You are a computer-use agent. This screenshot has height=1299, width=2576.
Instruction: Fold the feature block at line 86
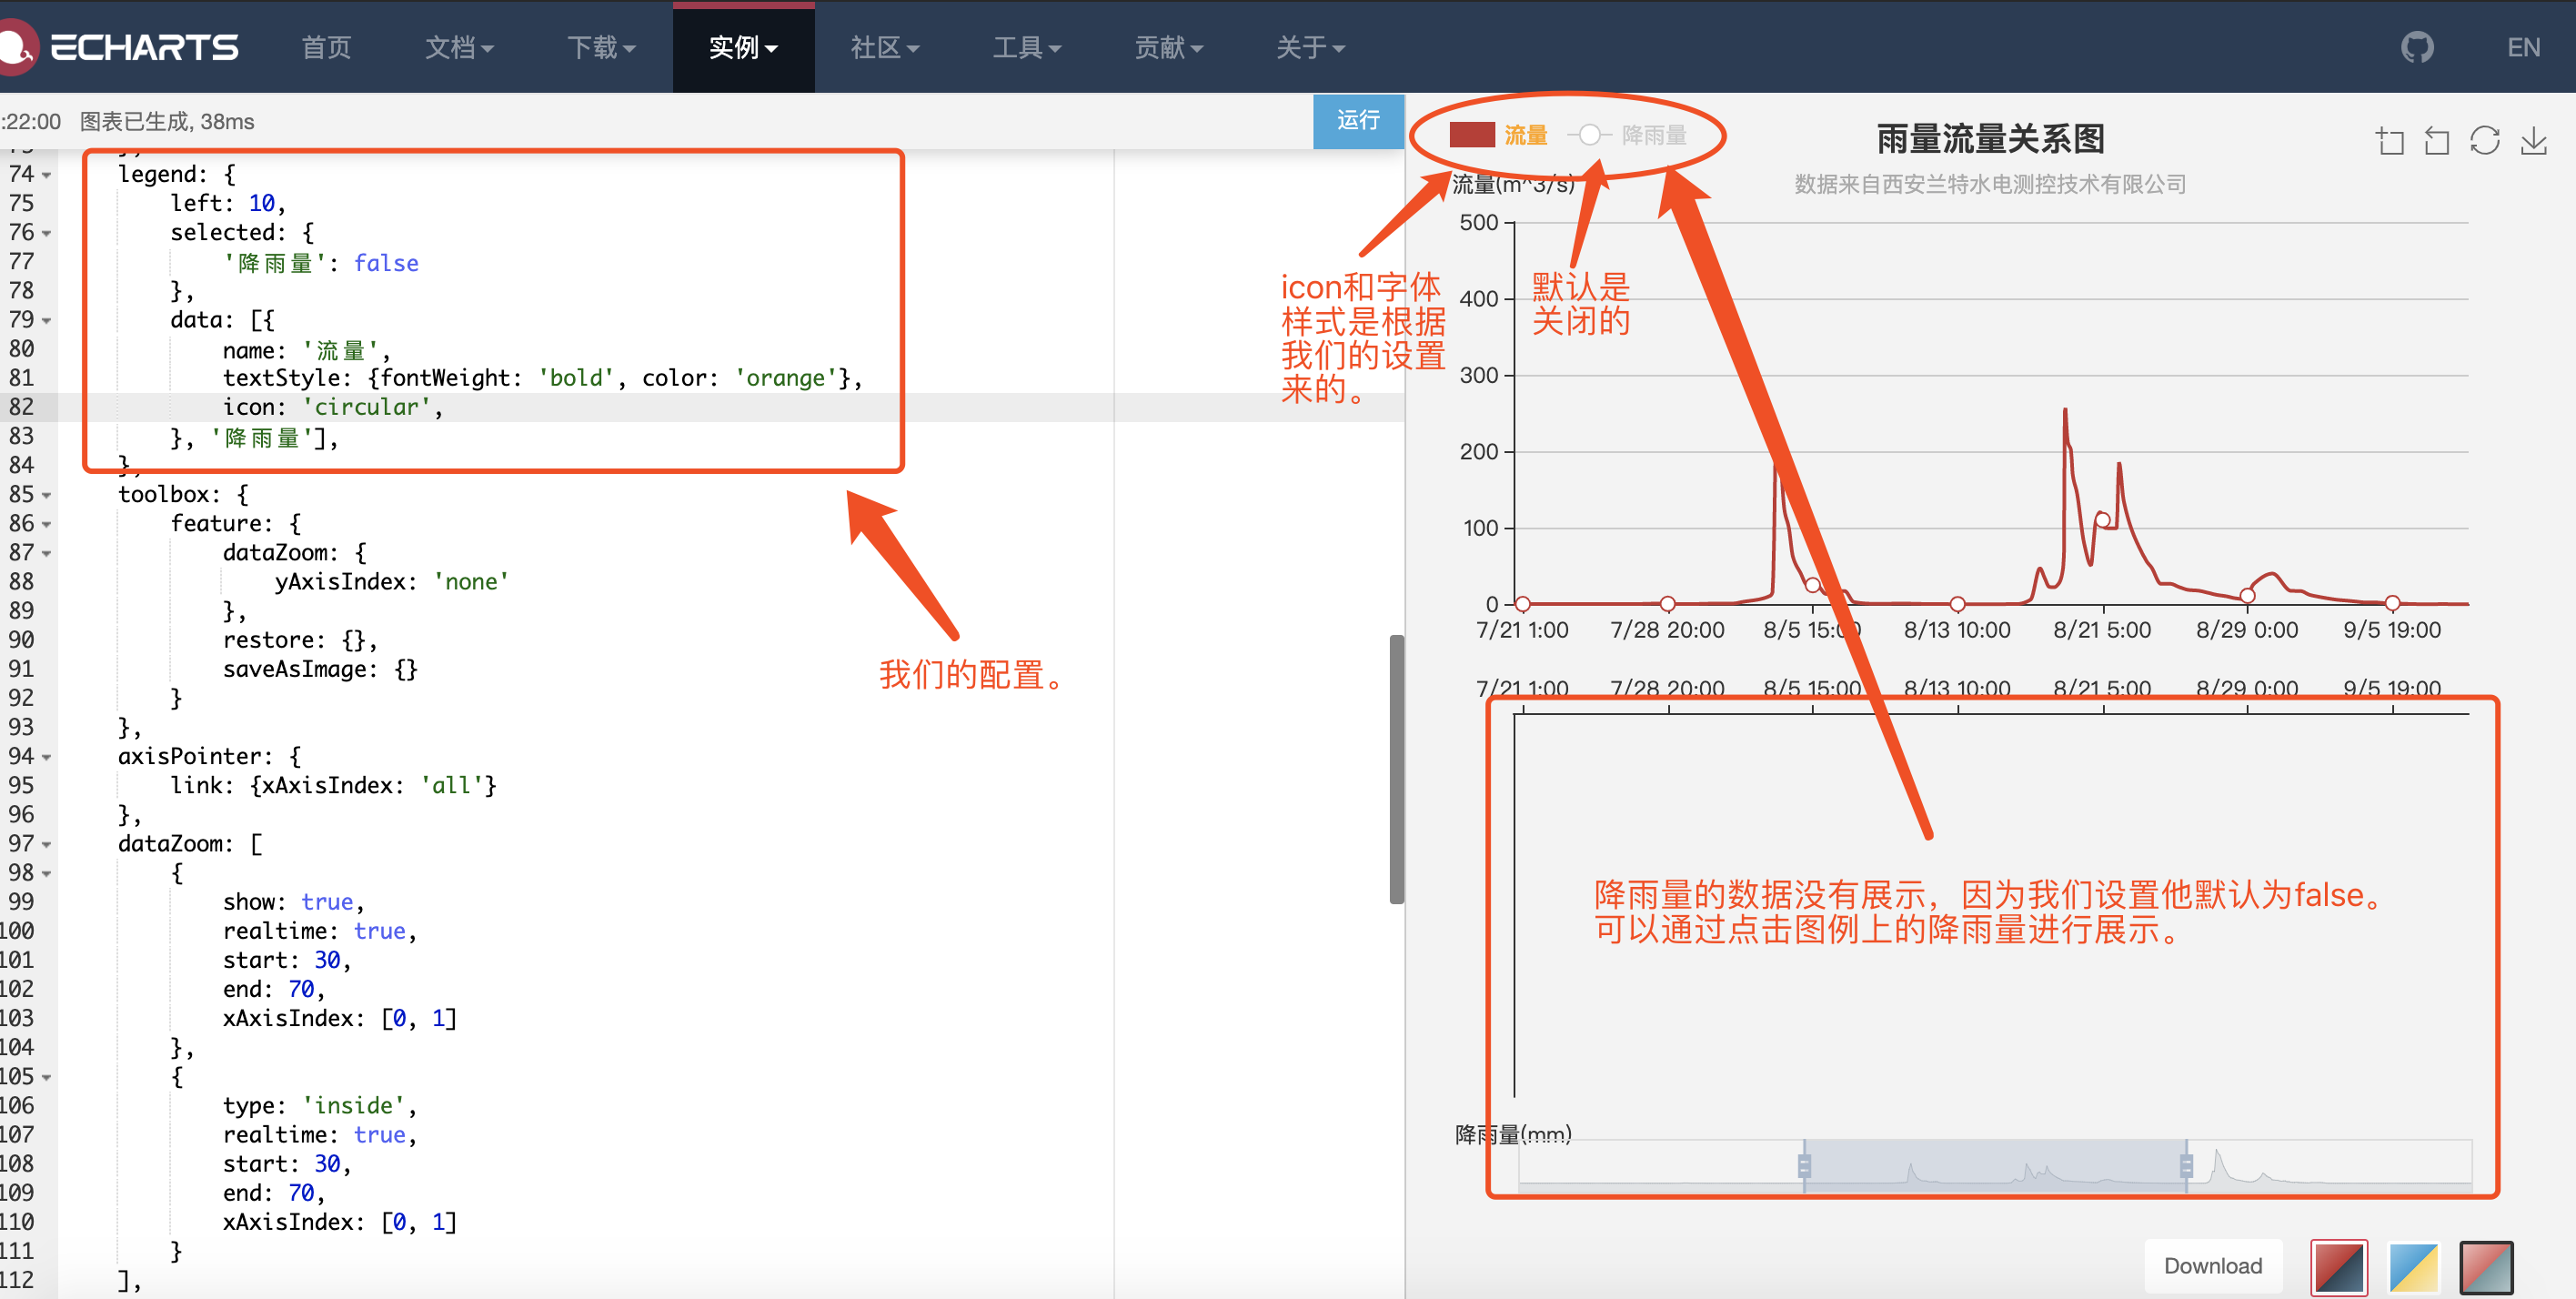pos(46,524)
